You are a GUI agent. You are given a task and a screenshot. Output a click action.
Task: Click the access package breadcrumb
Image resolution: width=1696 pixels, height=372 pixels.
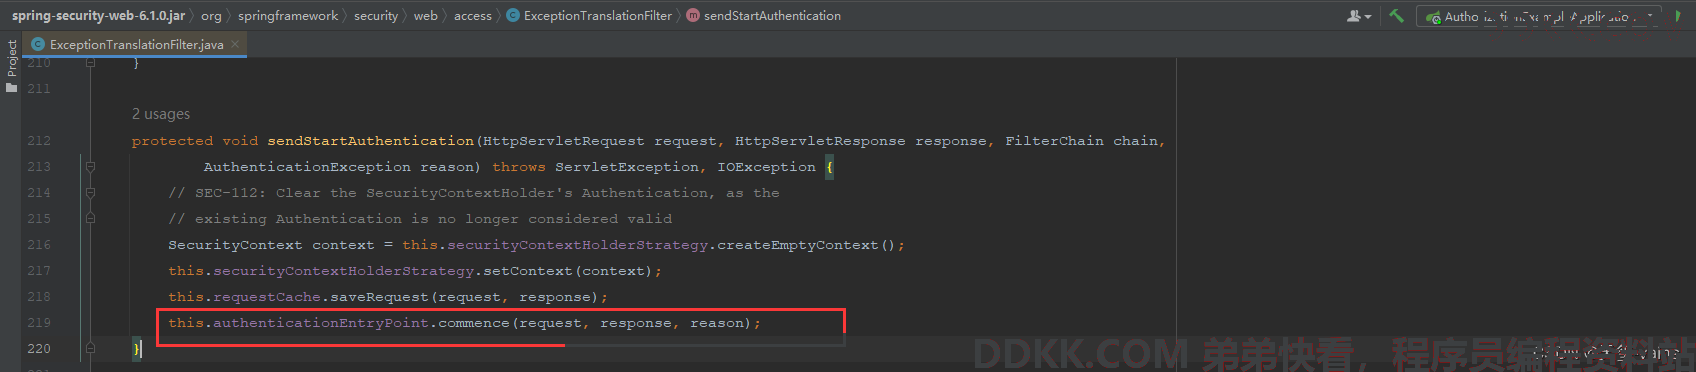472,15
